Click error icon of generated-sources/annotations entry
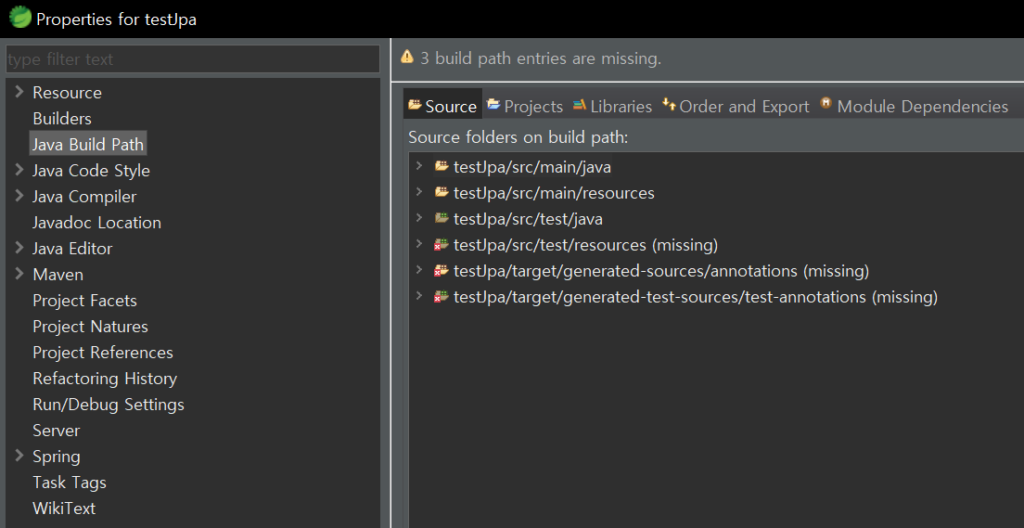Viewport: 1024px width, 528px height. tap(441, 271)
